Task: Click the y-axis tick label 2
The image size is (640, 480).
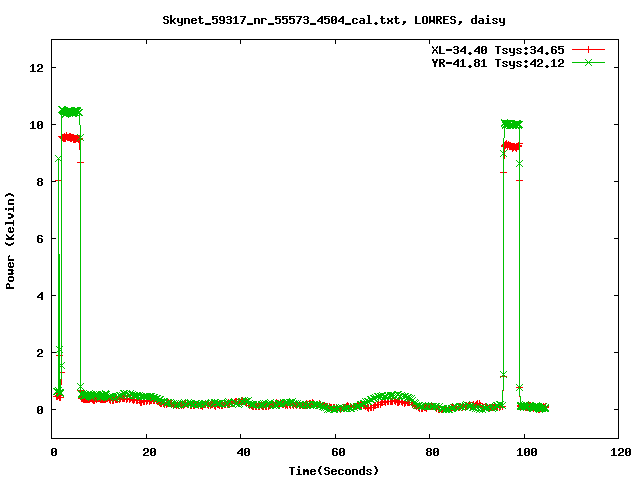Action: pos(40,353)
